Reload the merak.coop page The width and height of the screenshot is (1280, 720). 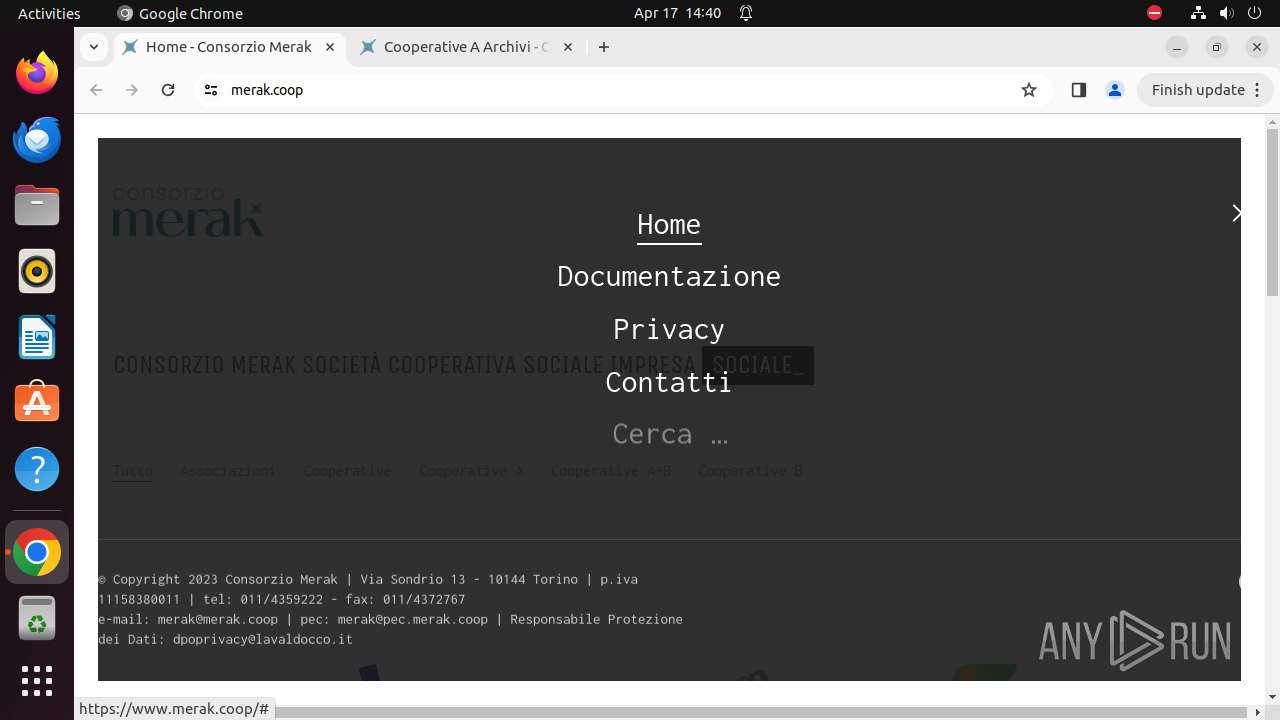tap(168, 90)
